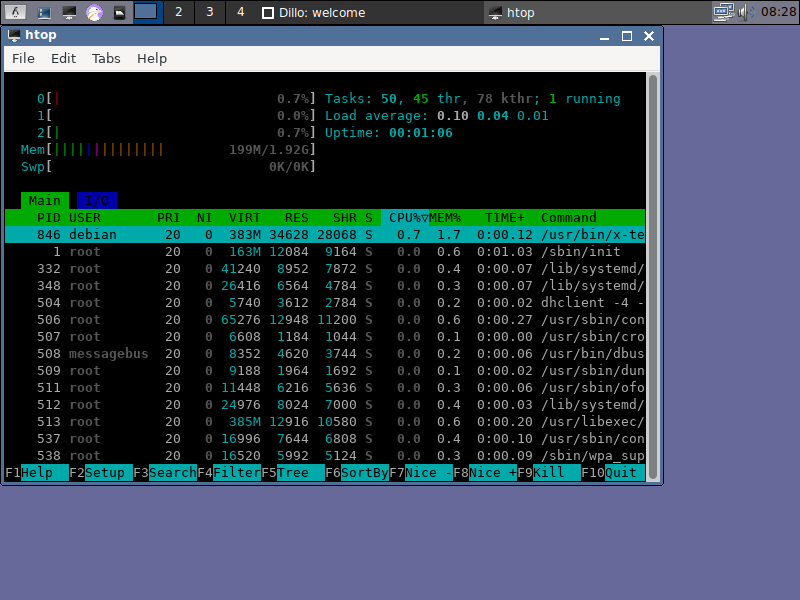
Task: Click the Command column header
Action: coord(568,218)
